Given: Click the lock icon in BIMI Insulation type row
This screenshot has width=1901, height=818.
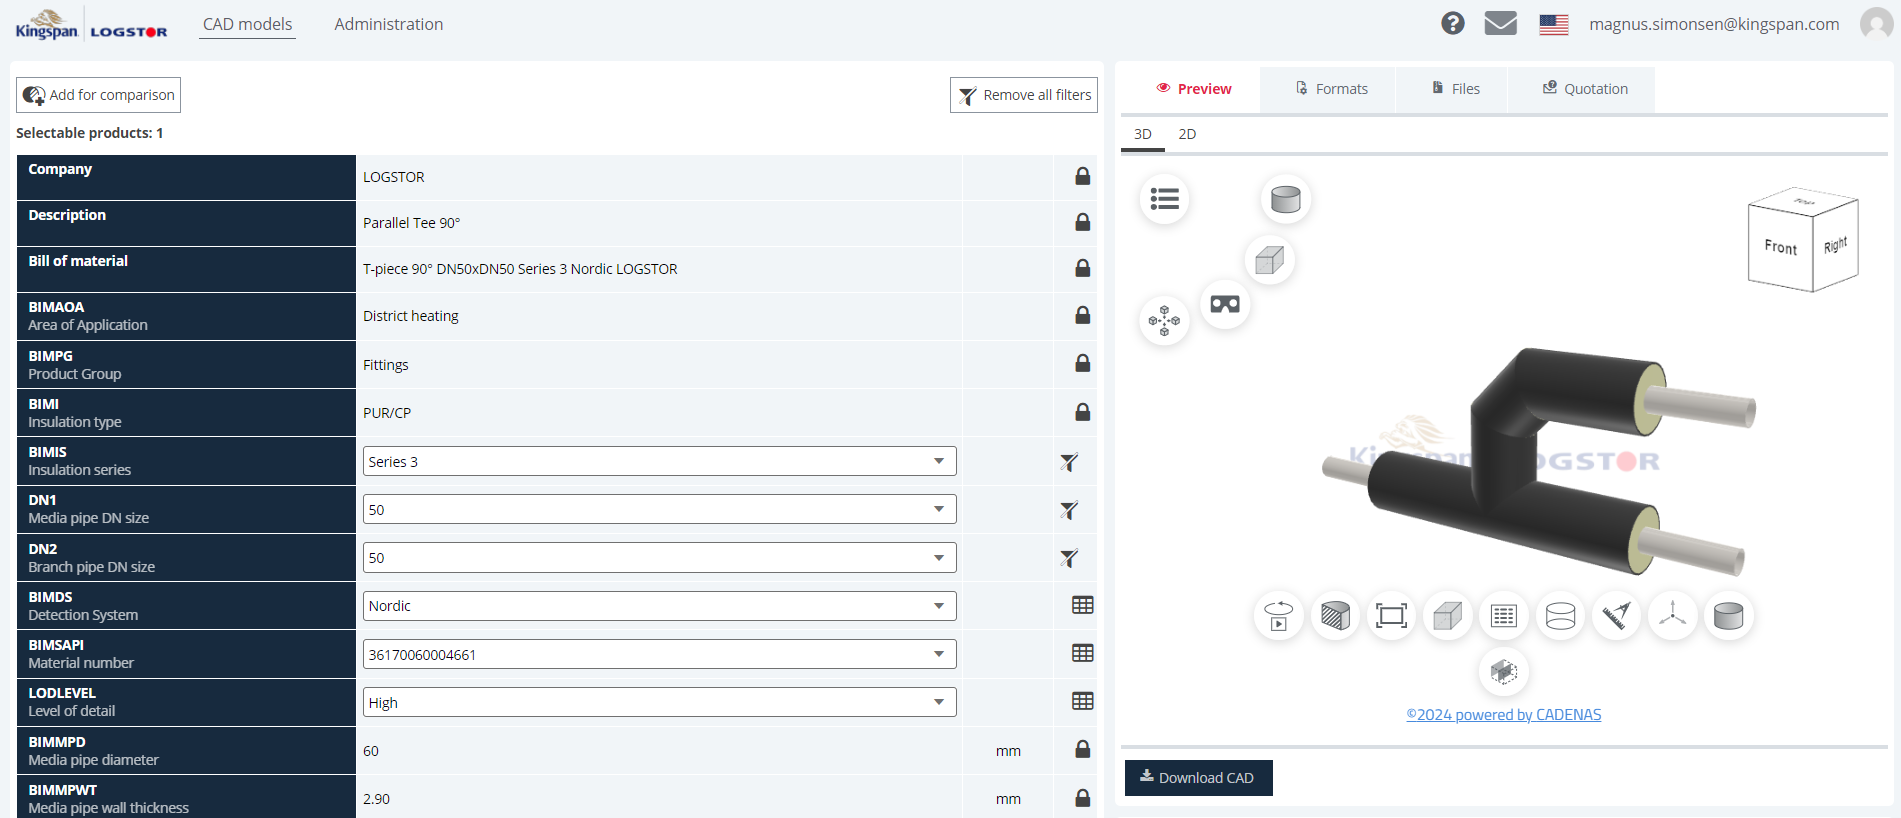Looking at the screenshot, I should click(x=1082, y=412).
